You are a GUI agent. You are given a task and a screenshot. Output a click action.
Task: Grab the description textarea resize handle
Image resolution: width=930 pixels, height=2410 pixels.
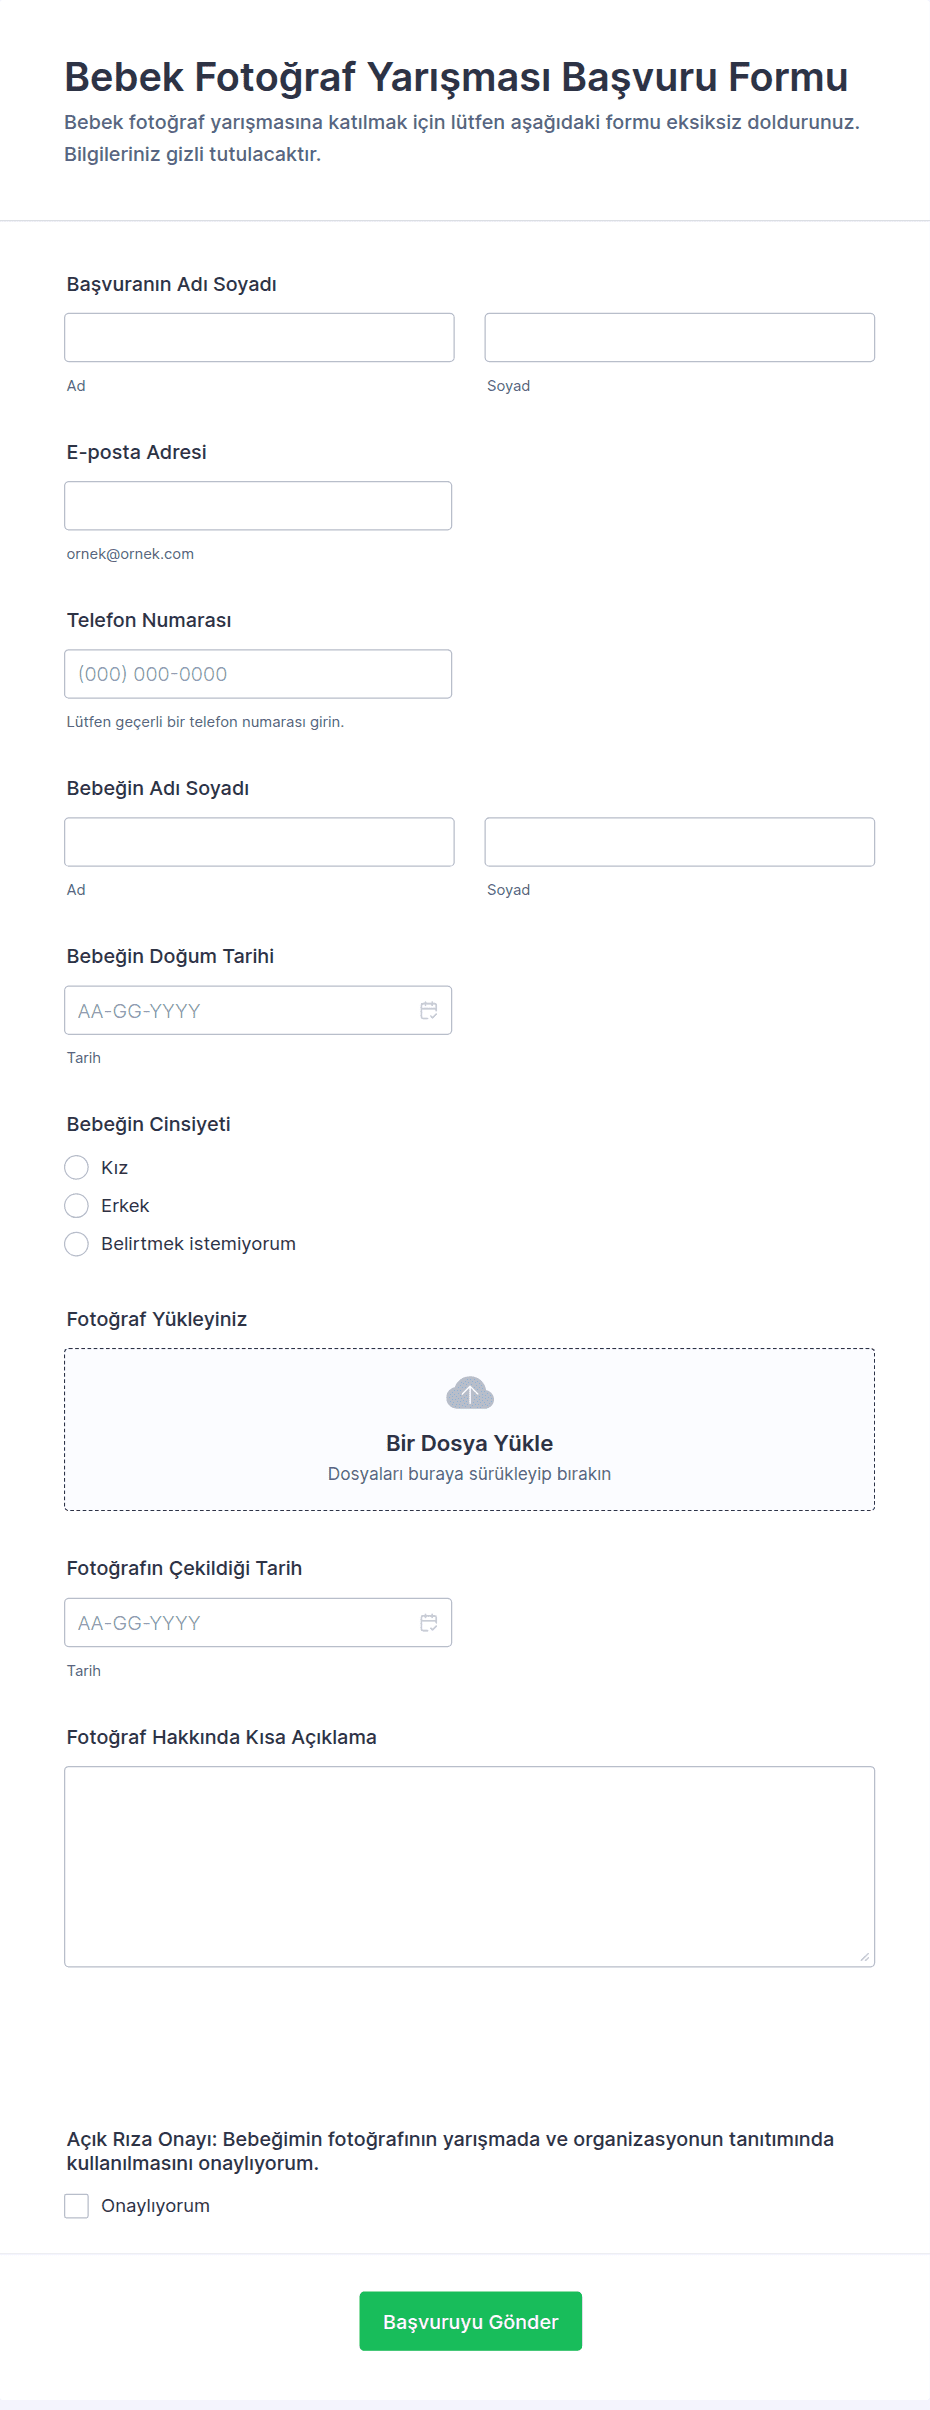865,1957
